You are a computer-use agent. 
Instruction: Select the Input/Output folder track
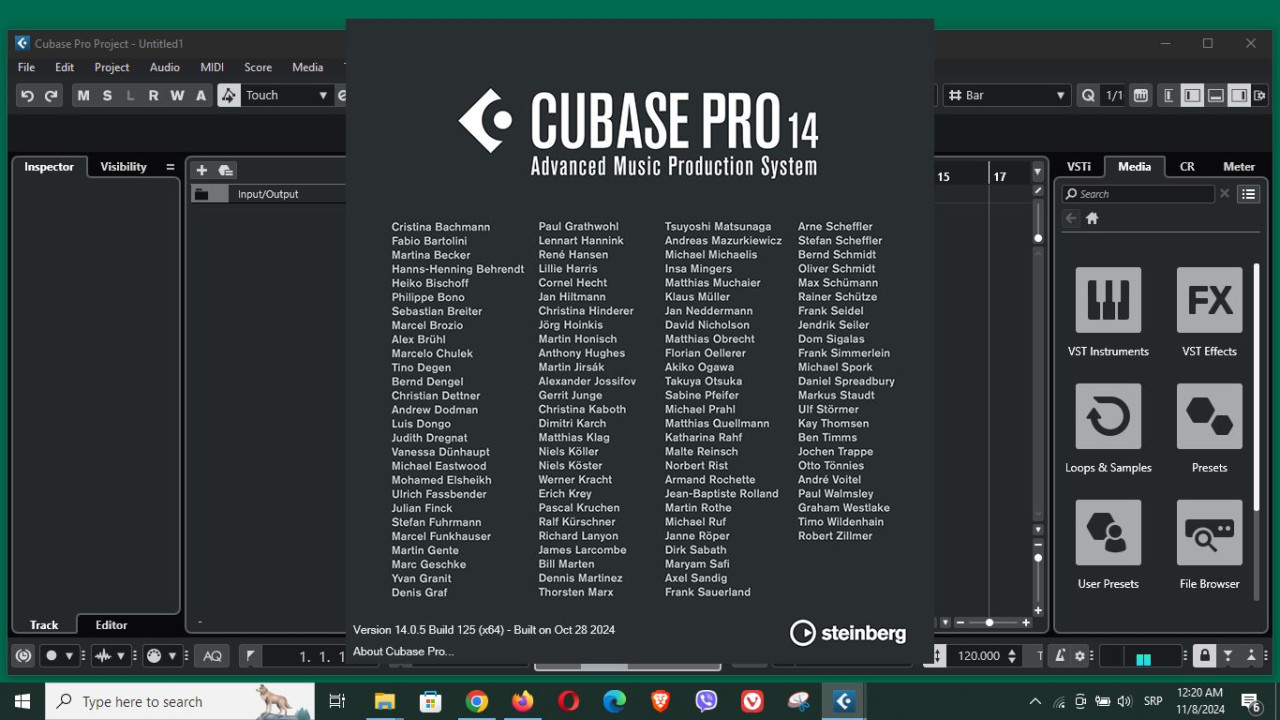coord(268,194)
